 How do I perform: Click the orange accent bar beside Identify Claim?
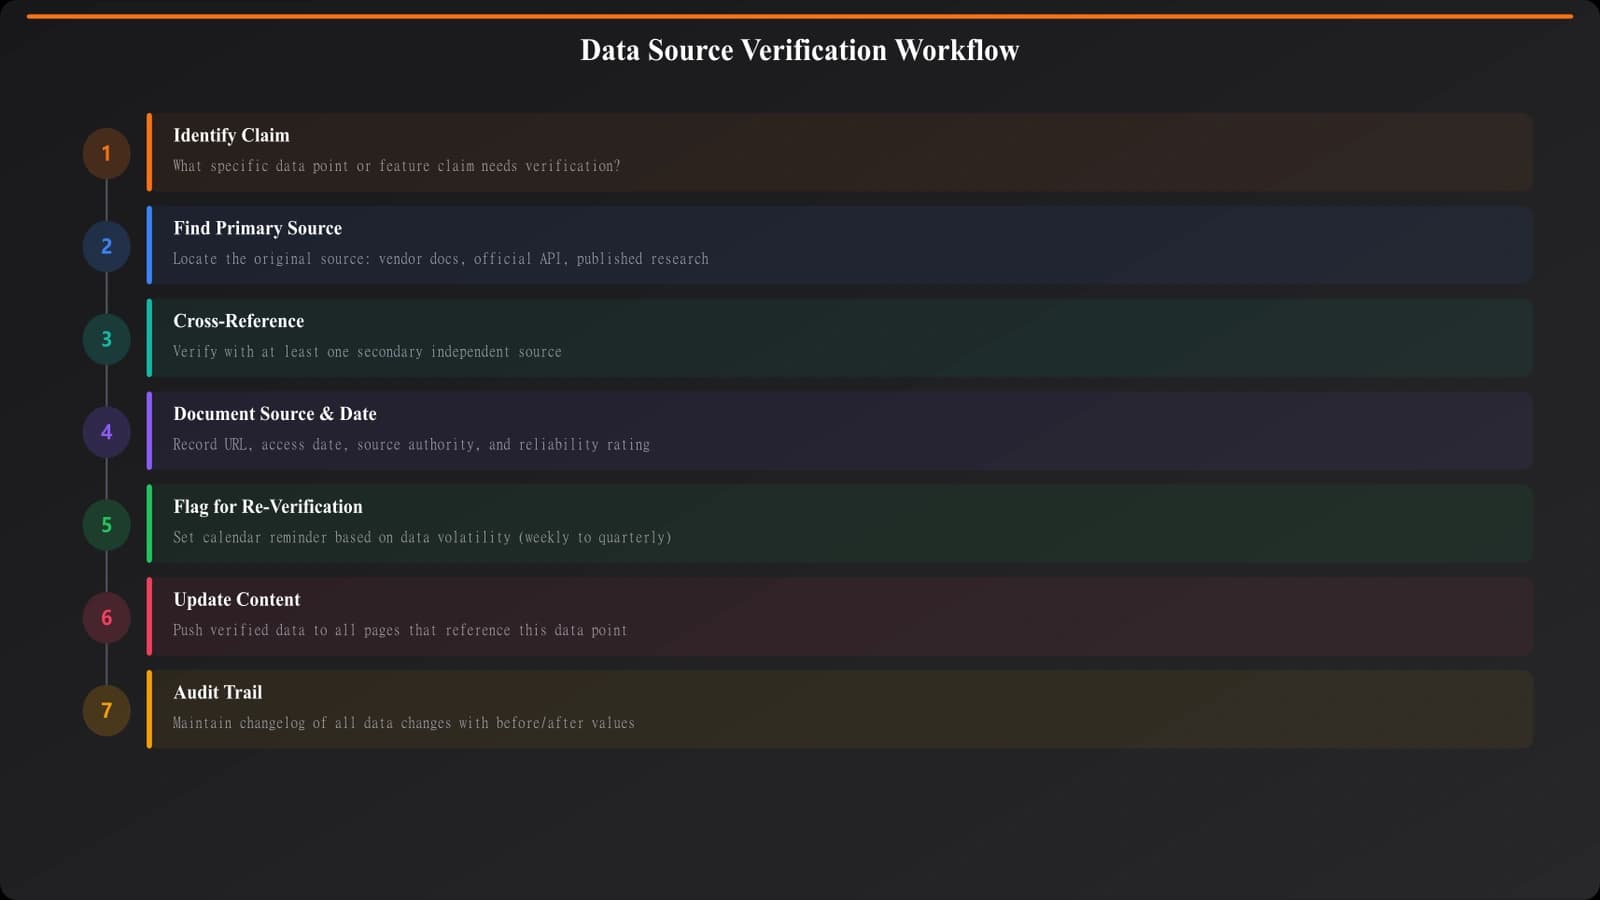point(148,152)
